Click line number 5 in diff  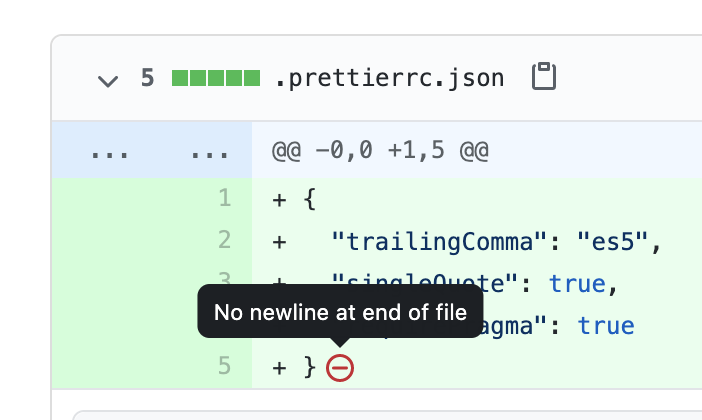[224, 366]
